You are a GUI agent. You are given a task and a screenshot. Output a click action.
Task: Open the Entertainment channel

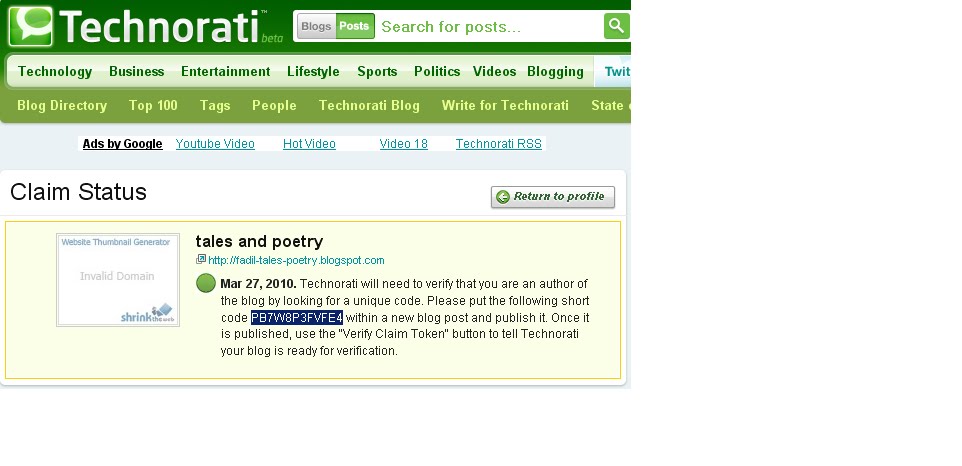226,72
